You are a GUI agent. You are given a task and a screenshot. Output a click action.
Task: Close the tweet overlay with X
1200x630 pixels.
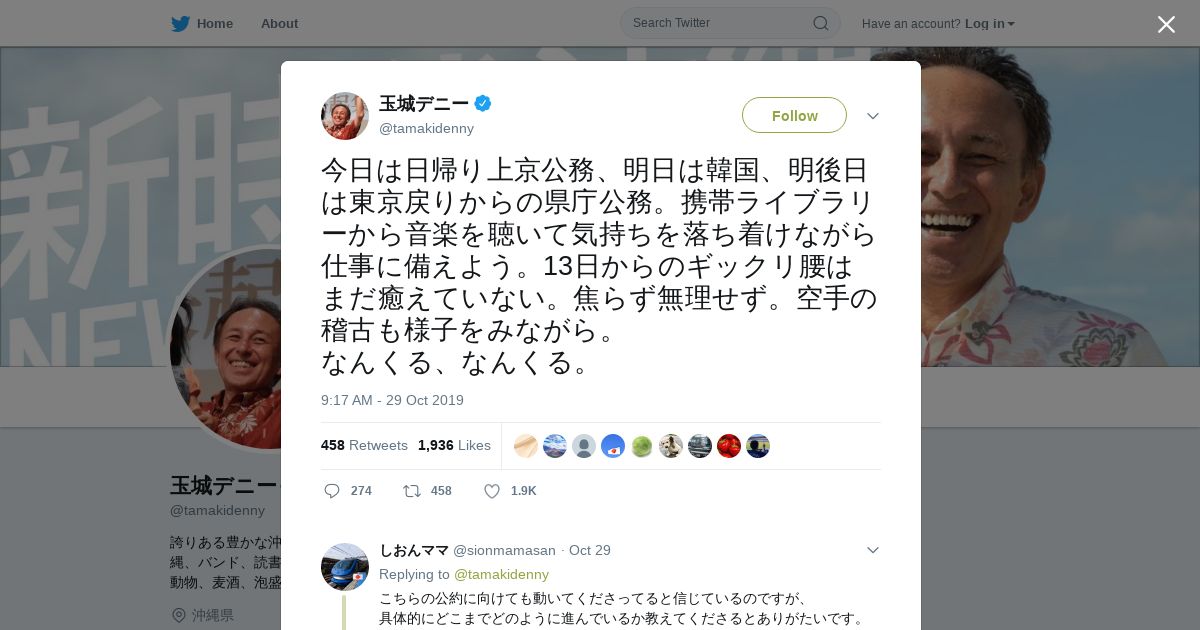click(x=1166, y=24)
